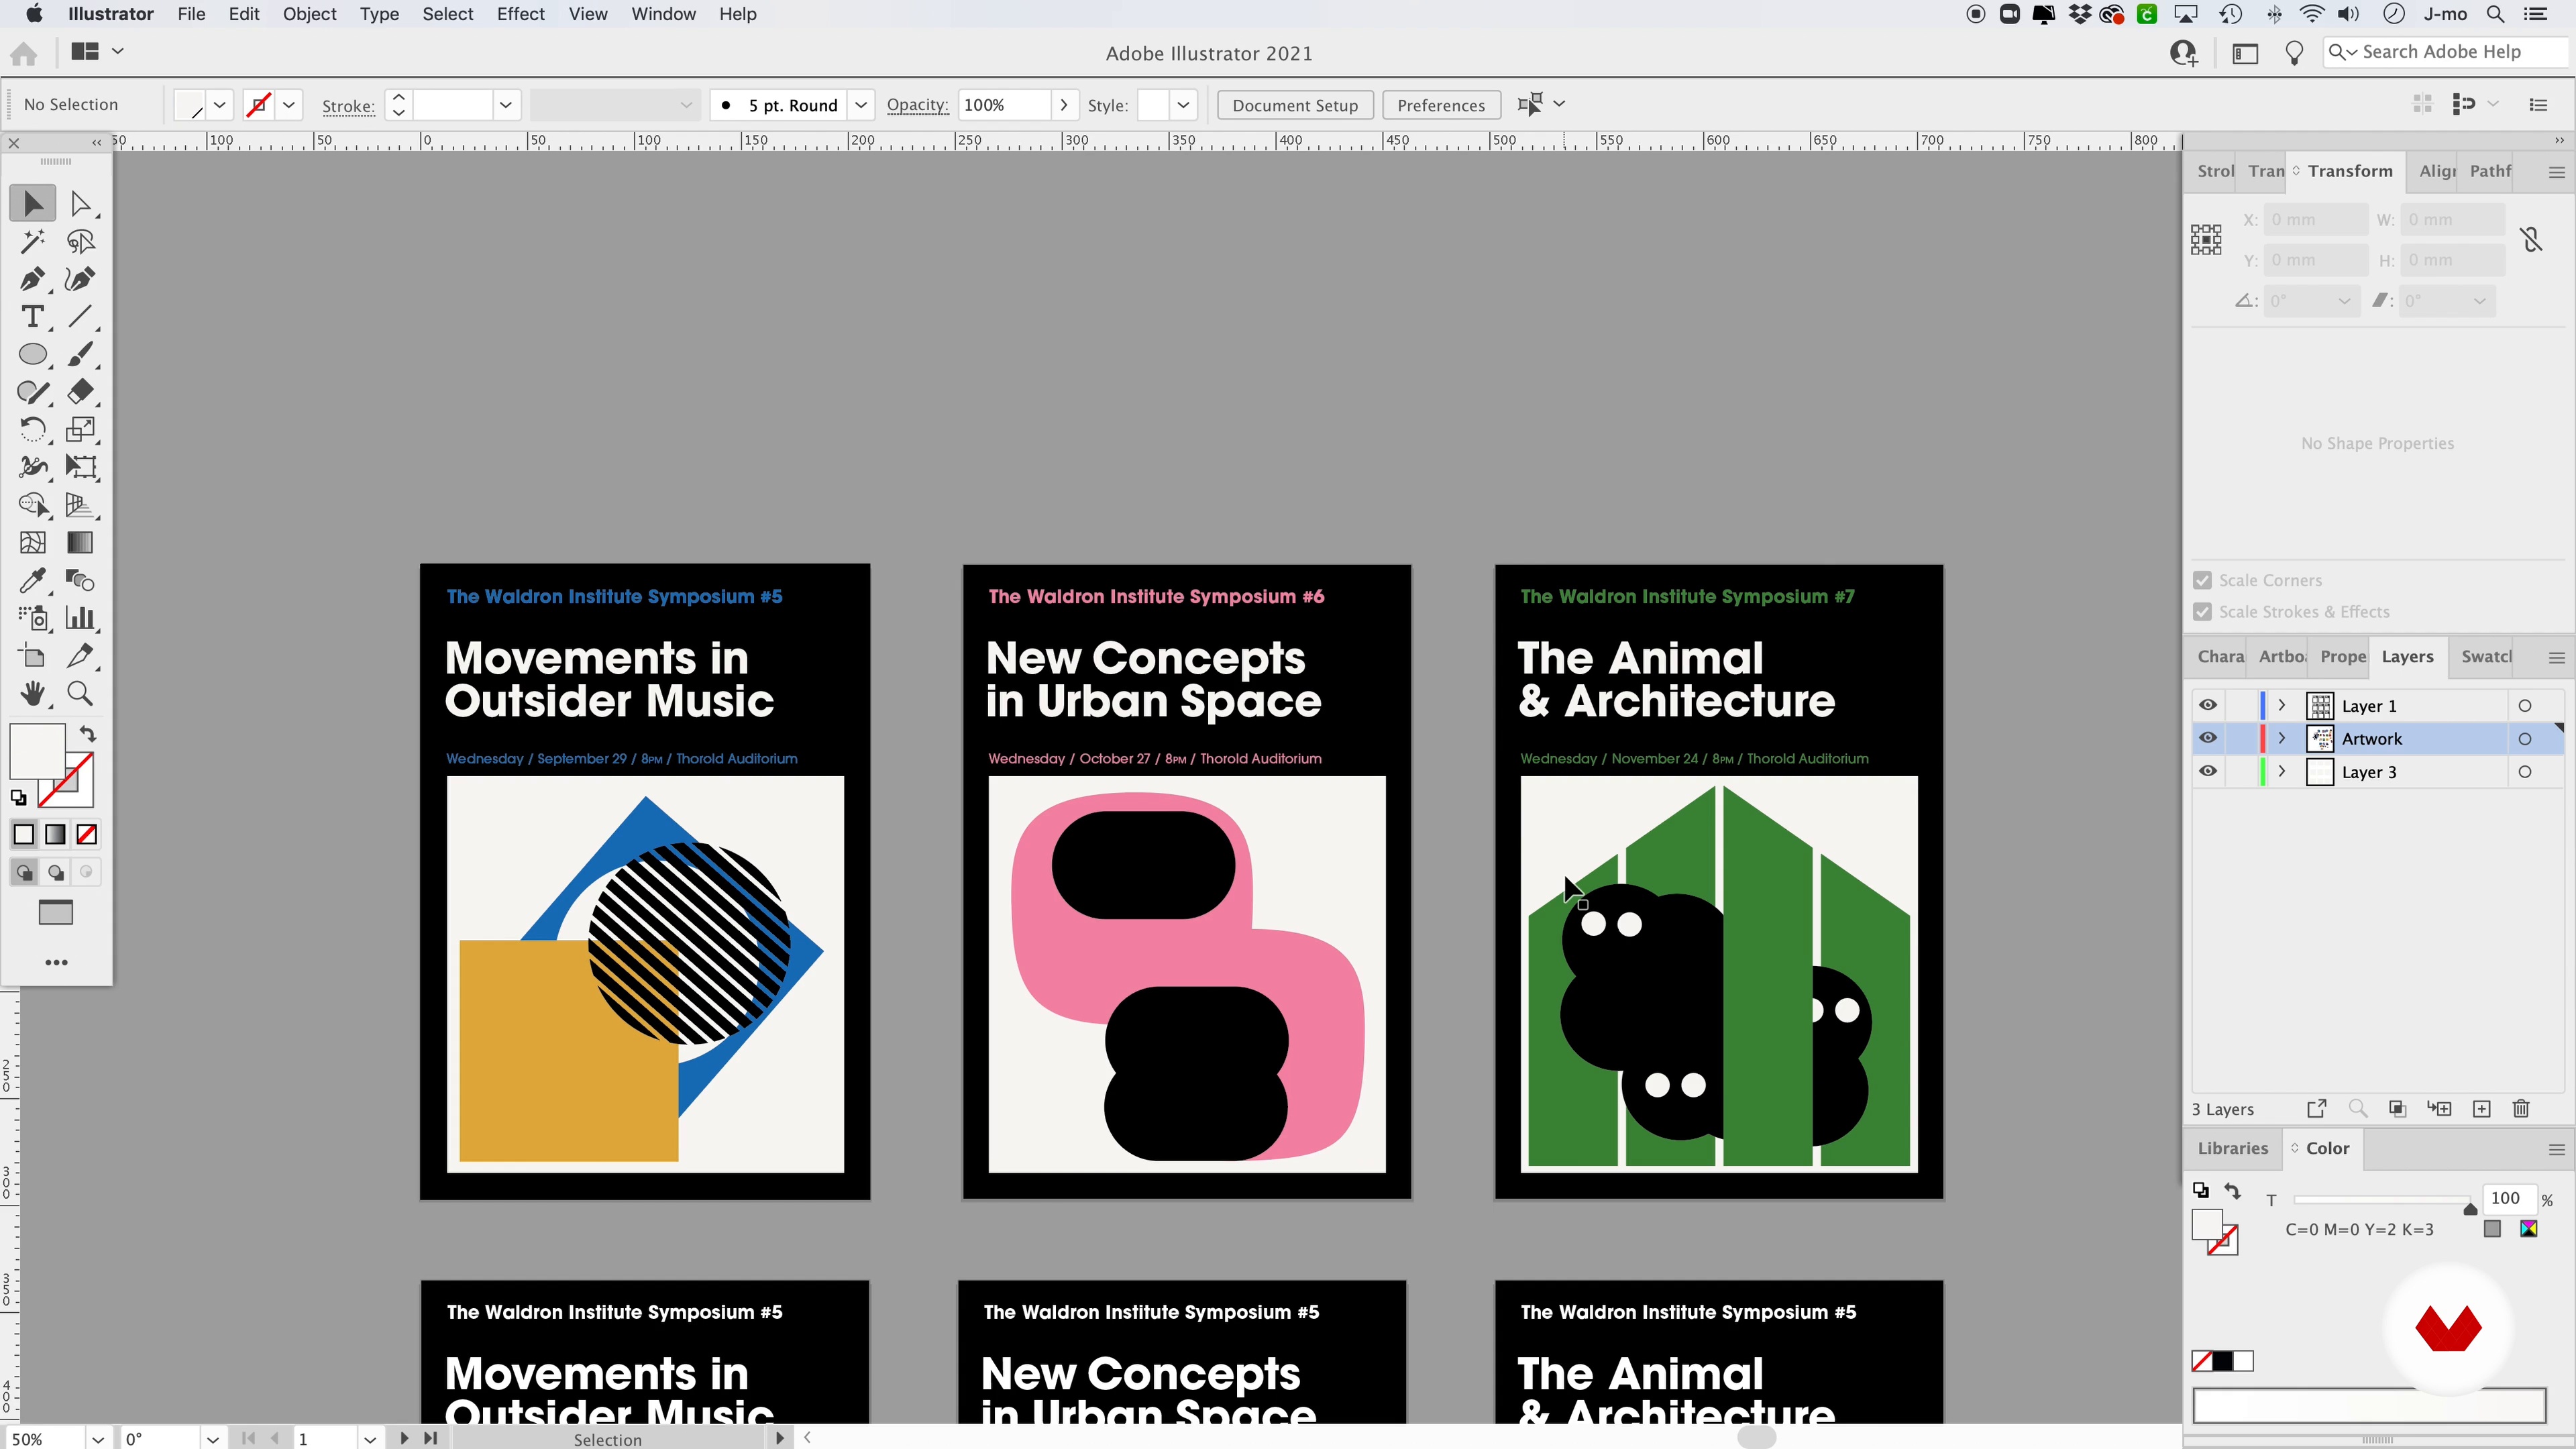Open stroke weight dropdown
This screenshot has height=1449, width=2576.
pyautogui.click(x=506, y=104)
